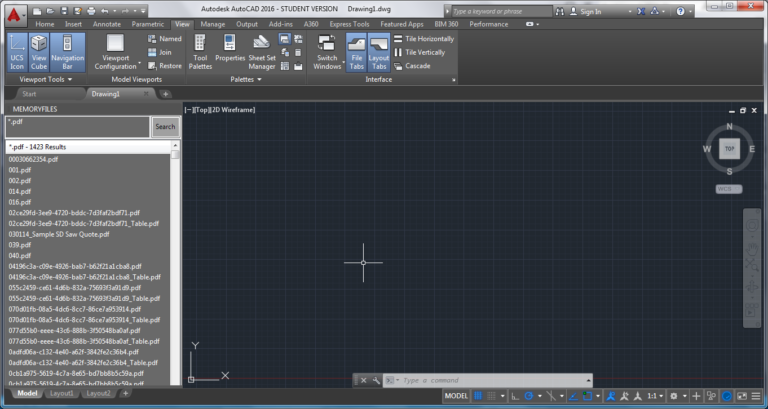This screenshot has width=768, height=409.
Task: Open the Sheet Set Manager
Action: 262,52
